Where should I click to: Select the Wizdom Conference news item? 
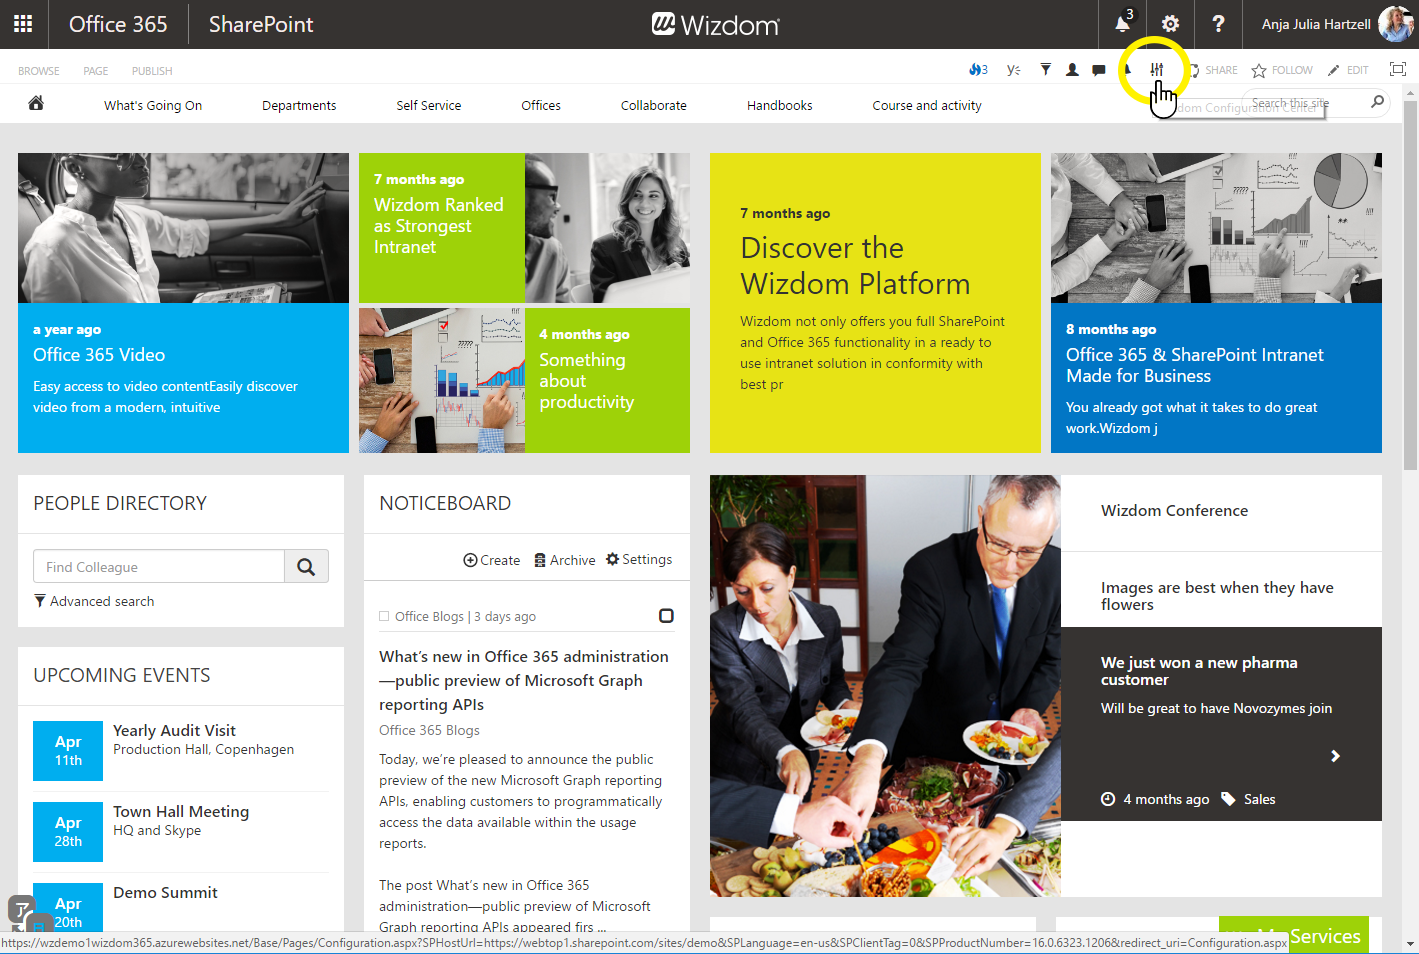(1221, 513)
